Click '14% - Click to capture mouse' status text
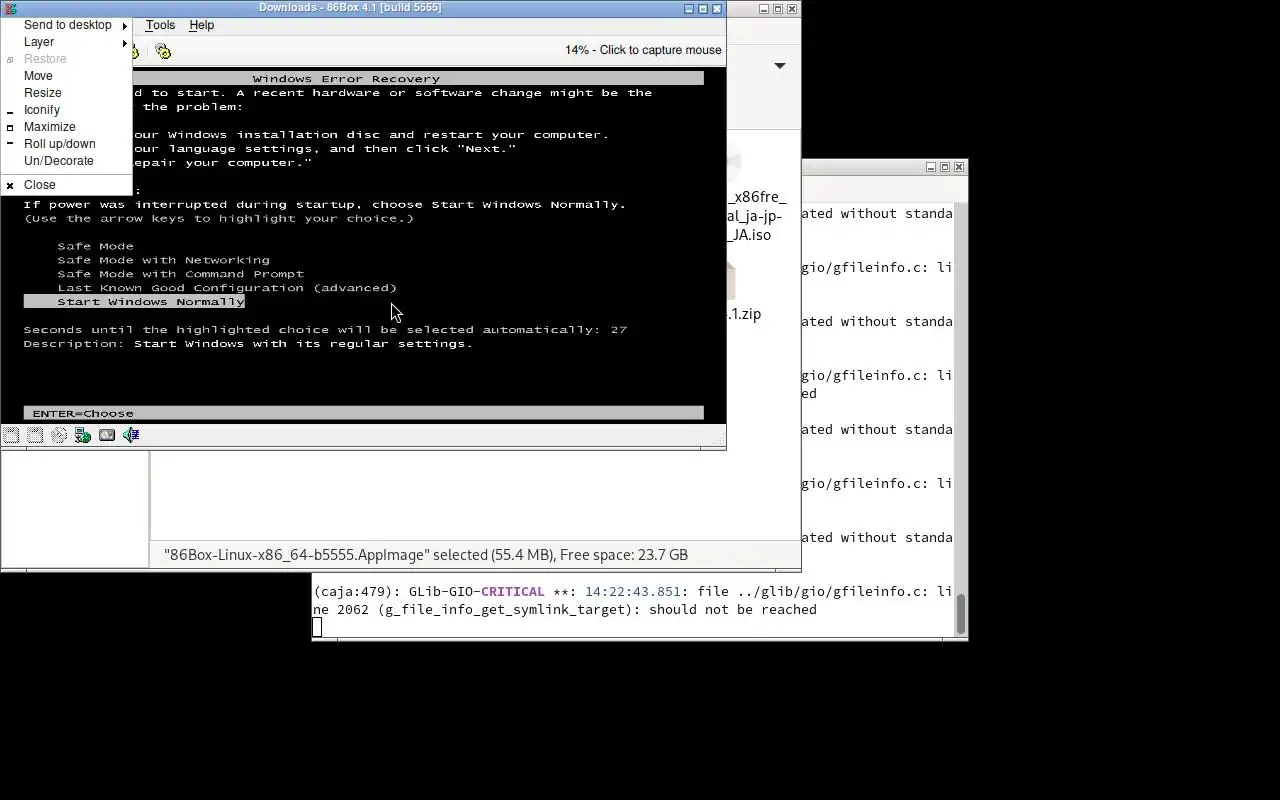This screenshot has height=800, width=1280. tap(643, 50)
